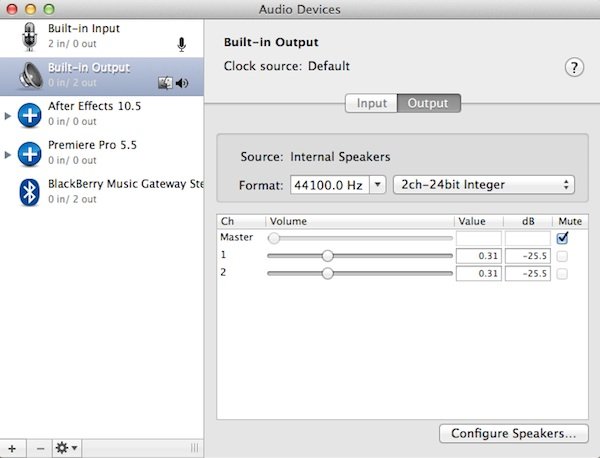Zoom the Audio Devices window

(x=49, y=9)
